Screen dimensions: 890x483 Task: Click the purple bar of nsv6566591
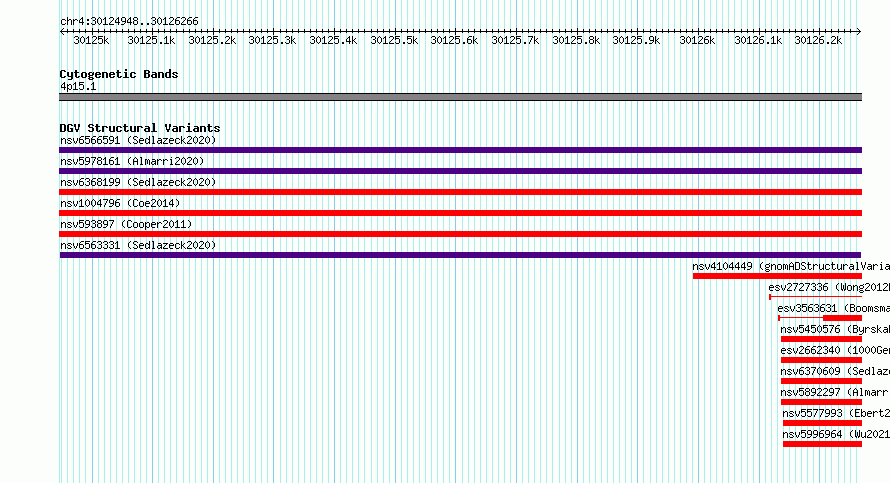(460, 150)
